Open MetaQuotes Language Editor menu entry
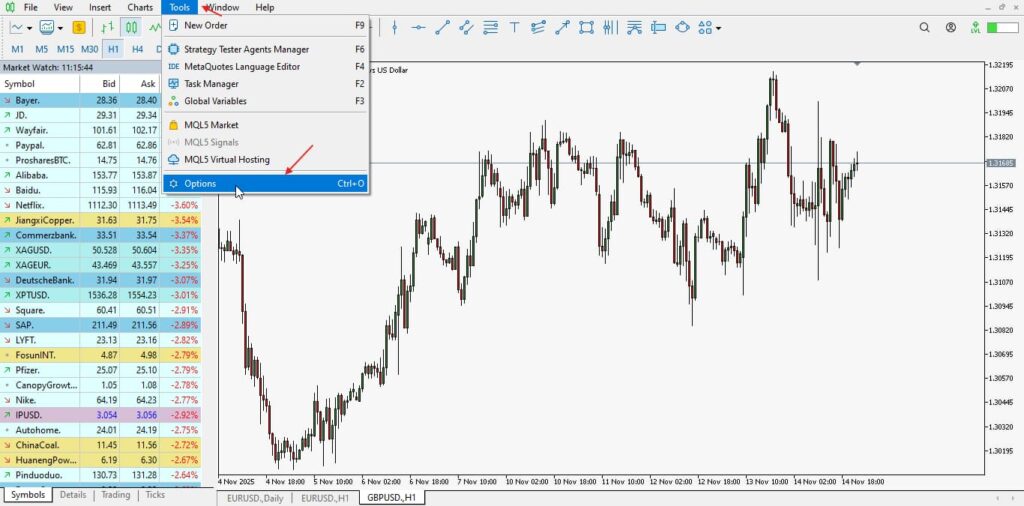Image resolution: width=1024 pixels, height=506 pixels. click(x=242, y=66)
